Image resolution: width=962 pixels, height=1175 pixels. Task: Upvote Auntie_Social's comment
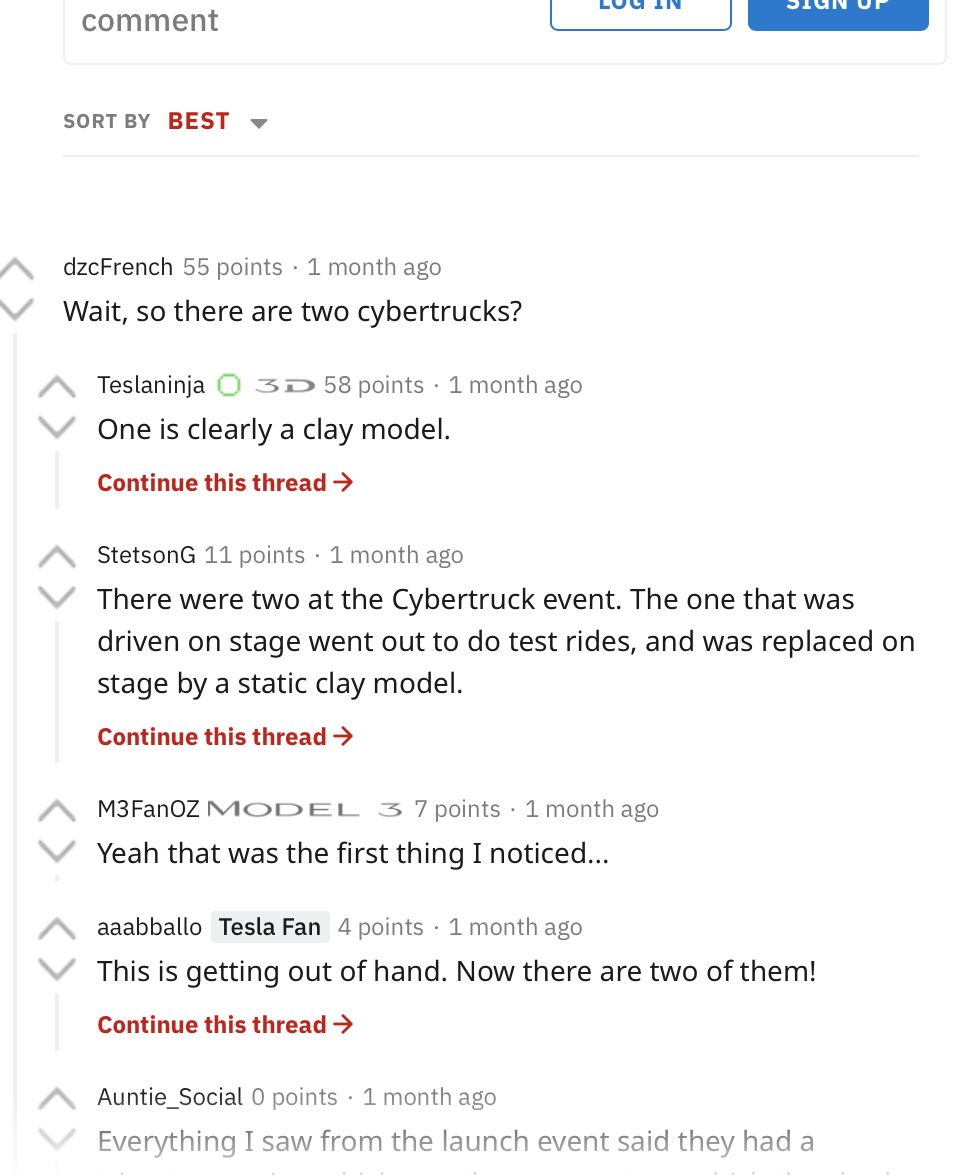coord(57,1099)
